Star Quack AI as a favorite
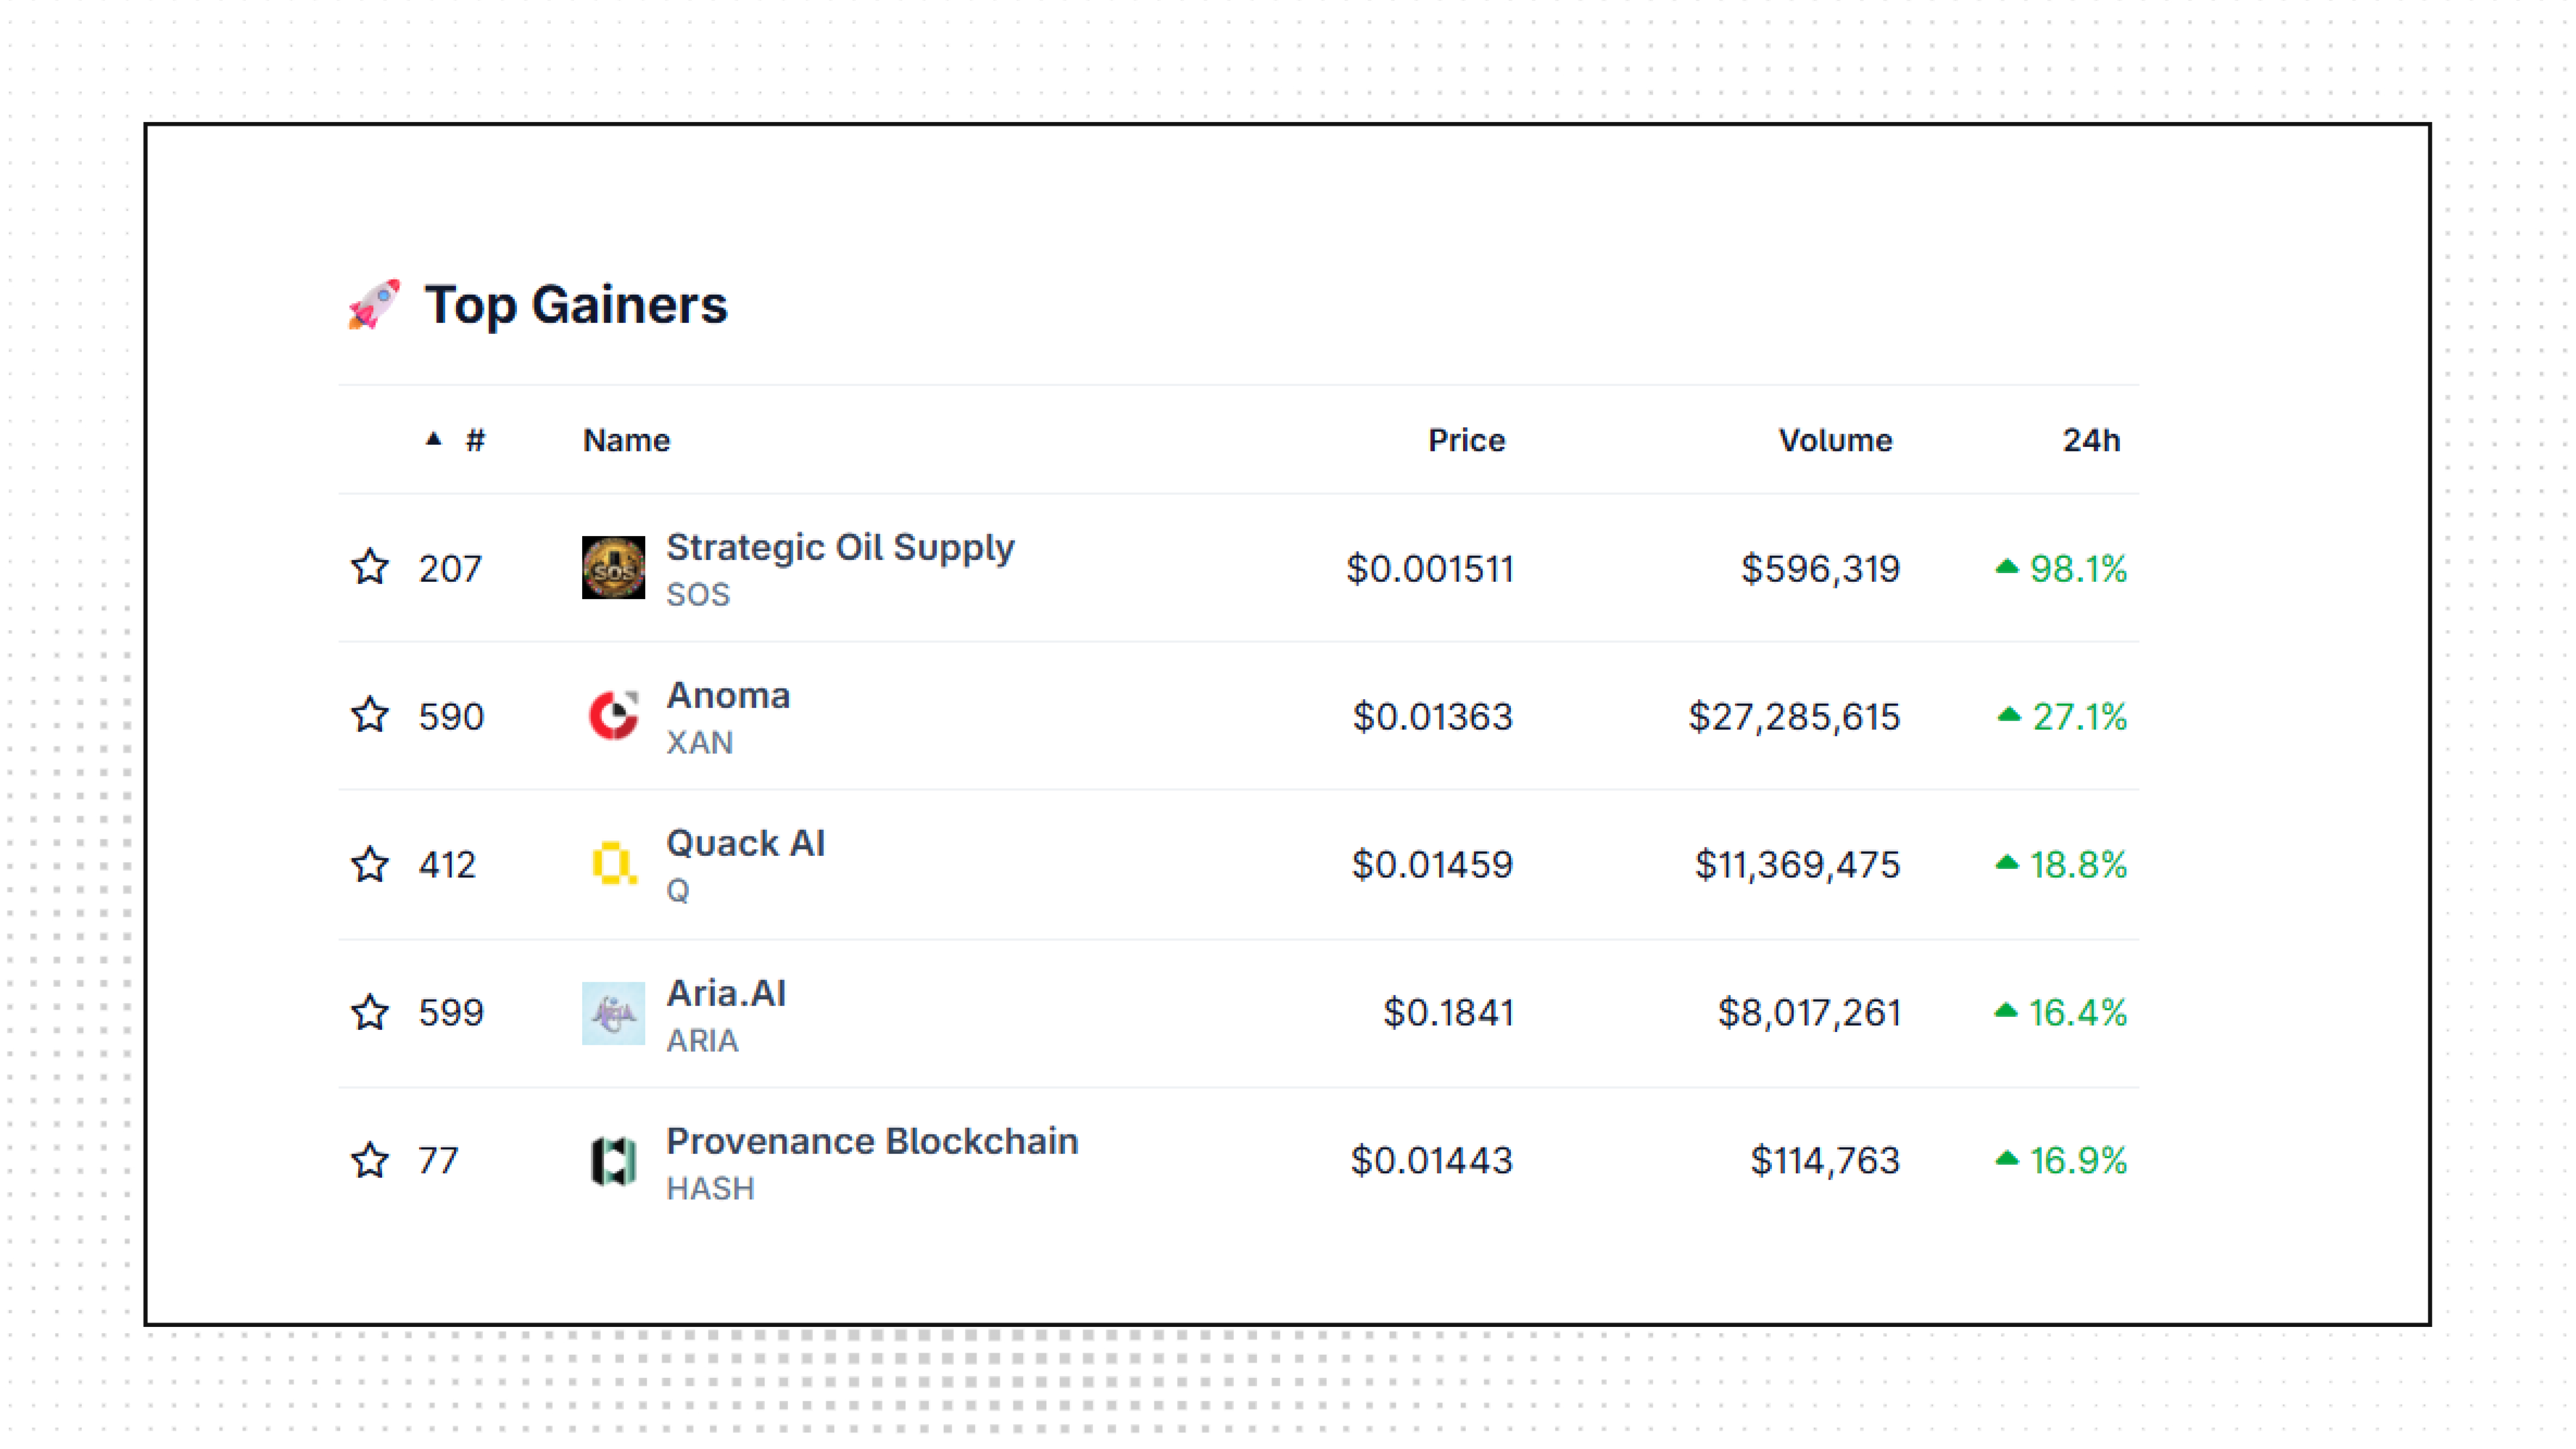This screenshot has width=2576, height=1449. point(370,864)
